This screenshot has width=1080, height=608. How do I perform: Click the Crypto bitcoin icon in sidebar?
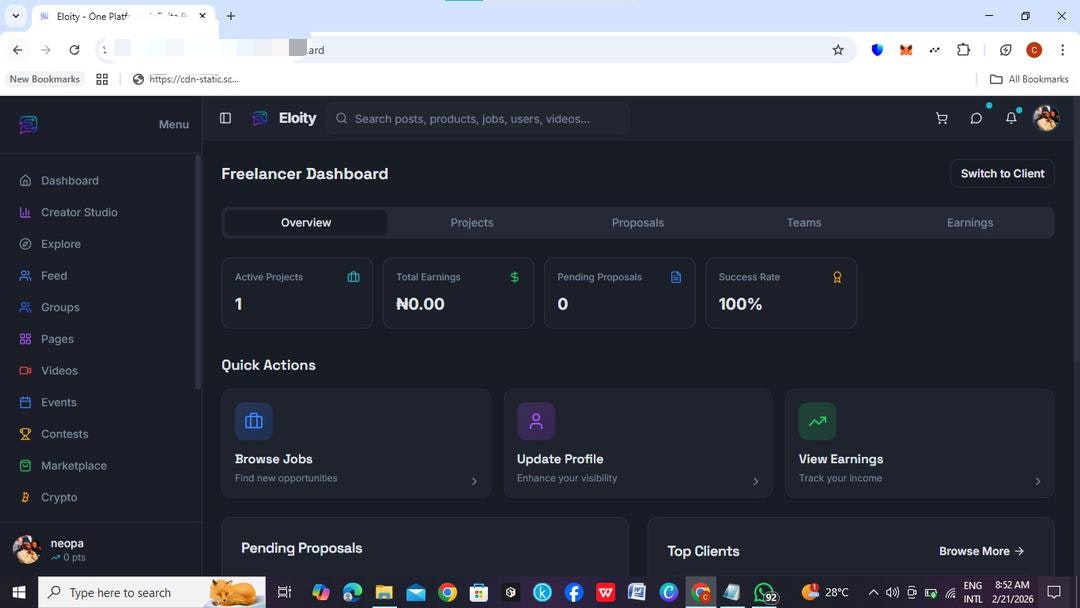pyautogui.click(x=25, y=497)
